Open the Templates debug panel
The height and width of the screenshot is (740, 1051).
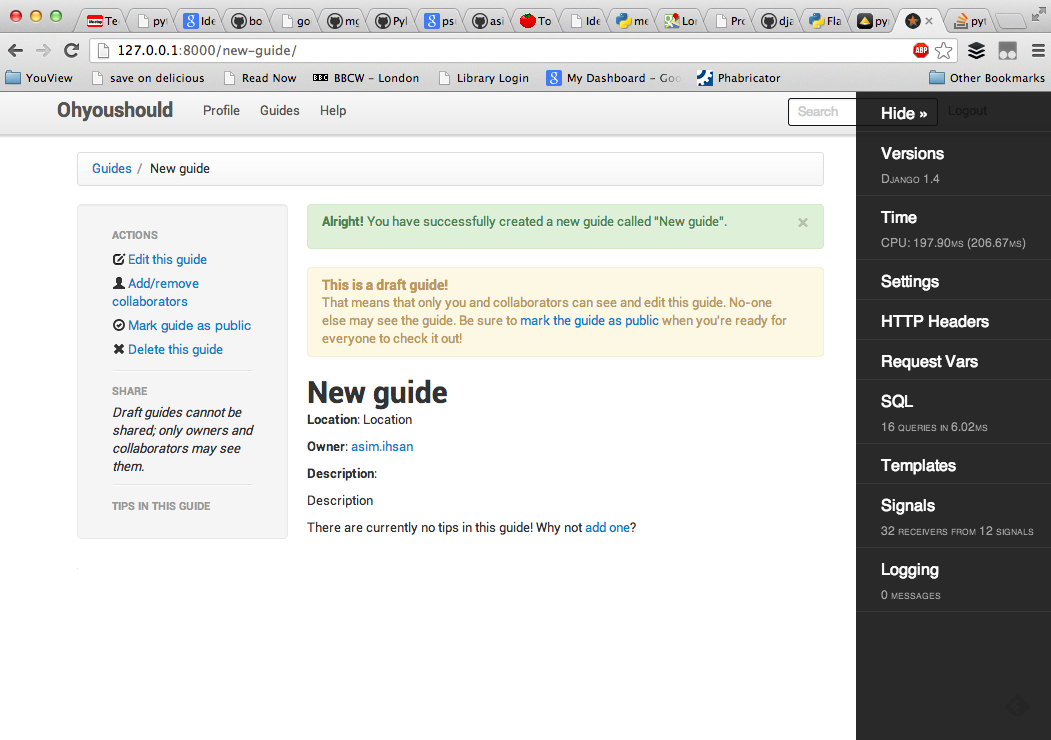[x=953, y=465]
